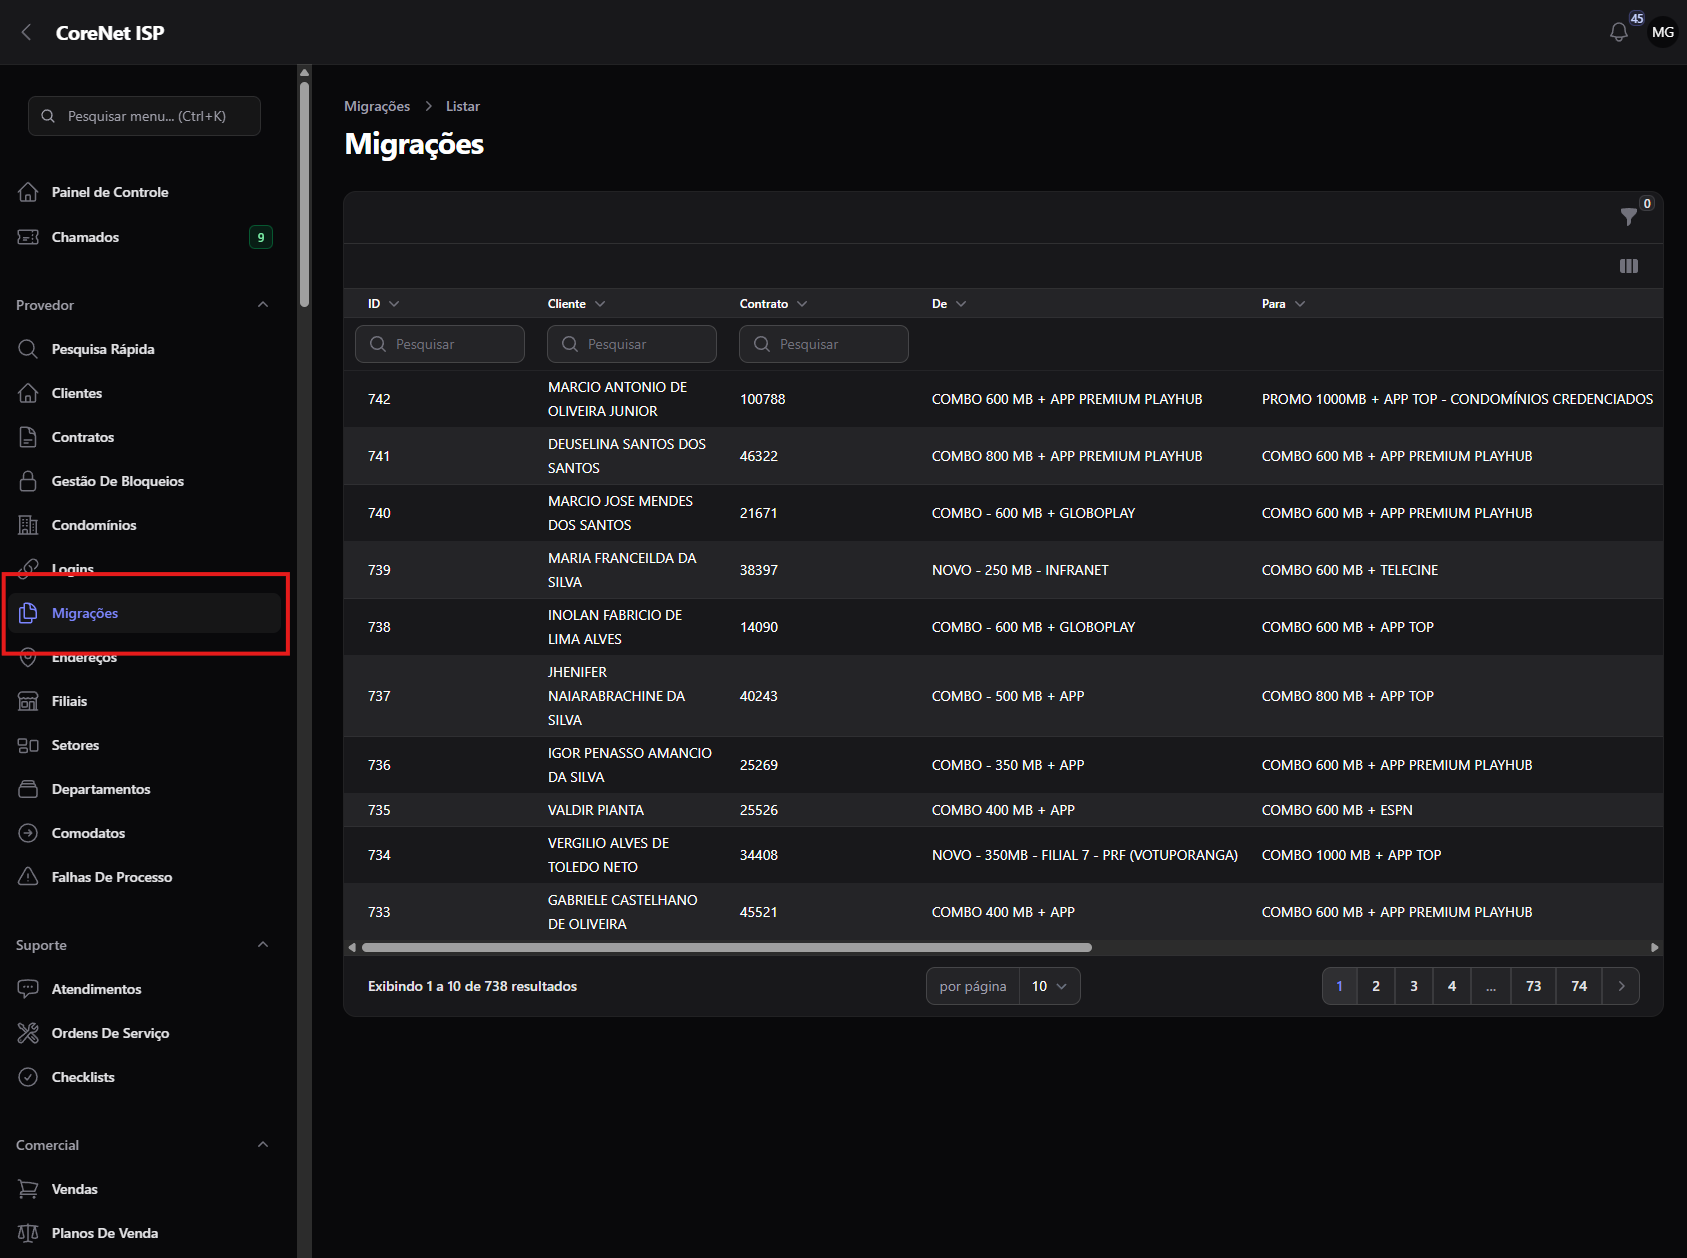
Task: Click contract number 46322
Action: pyautogui.click(x=759, y=456)
